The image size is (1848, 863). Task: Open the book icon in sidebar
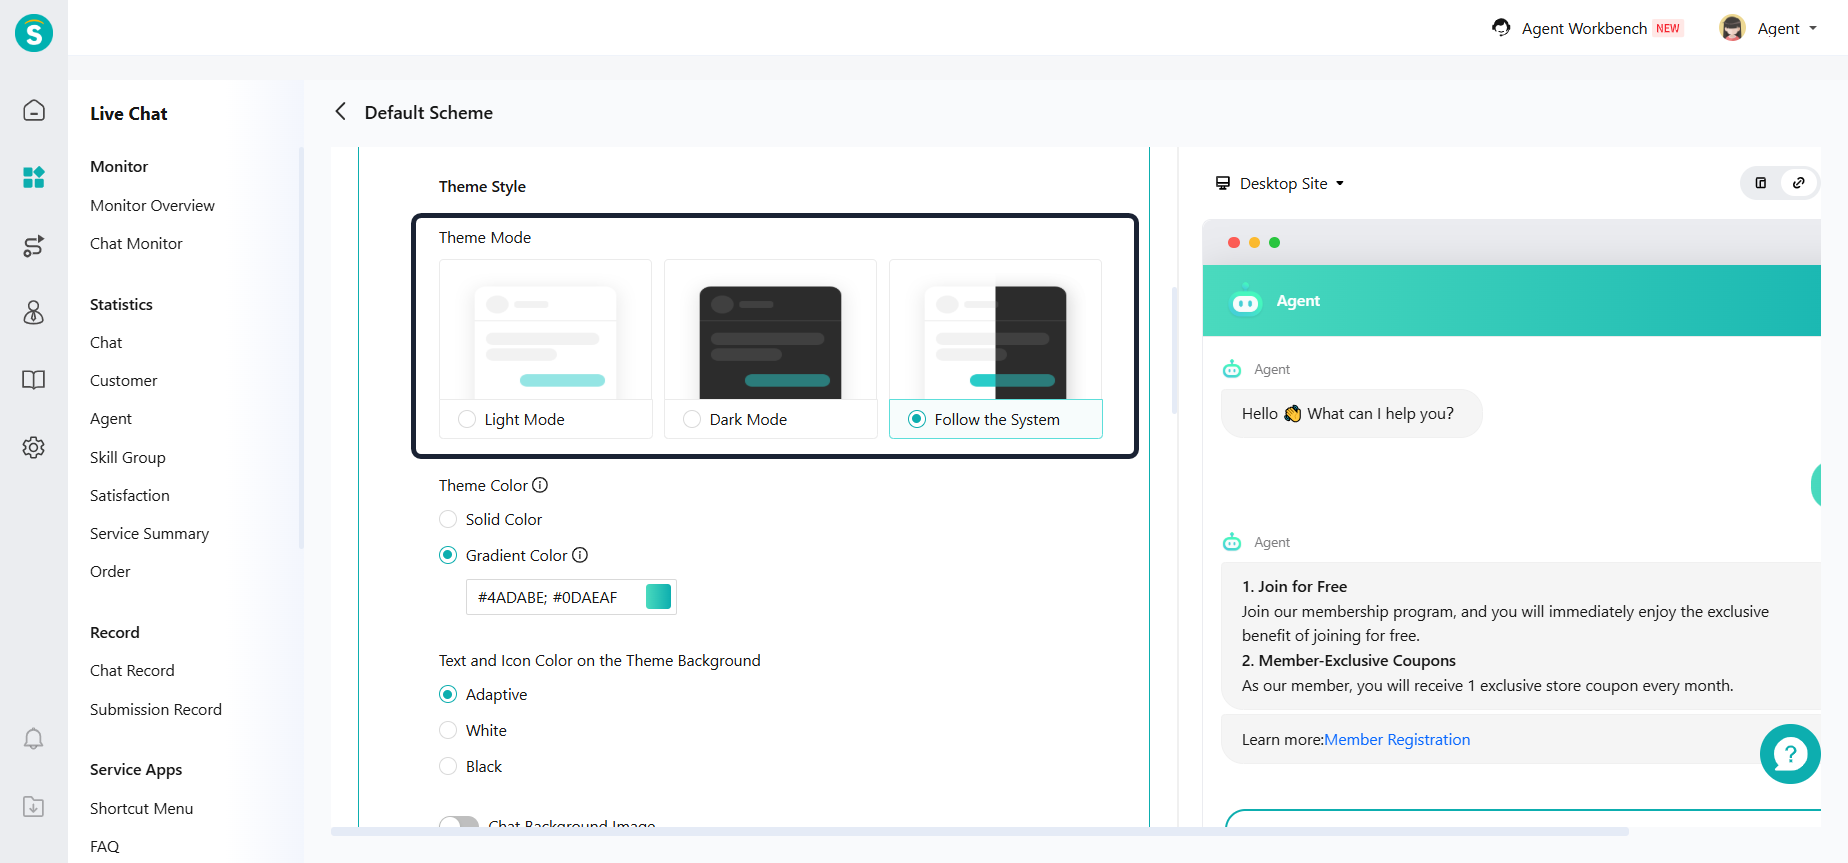pos(34,380)
